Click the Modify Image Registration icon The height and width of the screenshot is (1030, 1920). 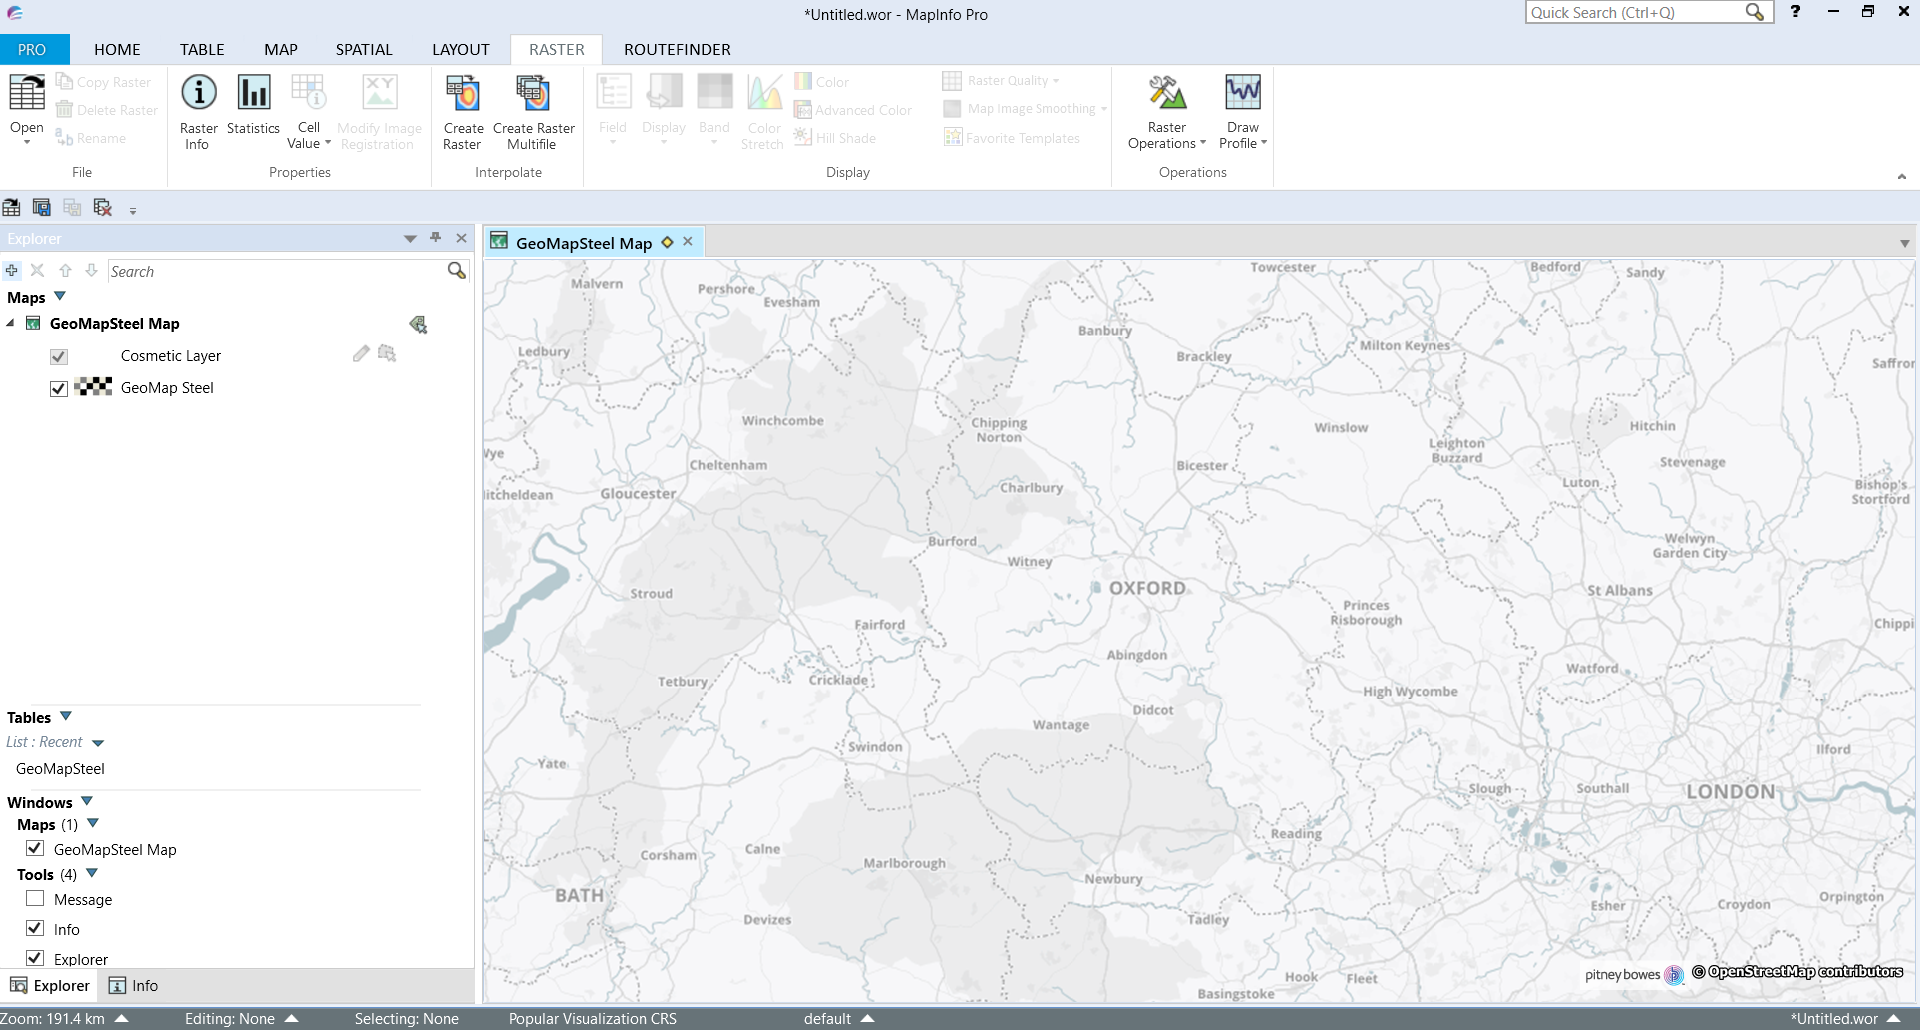point(379,93)
